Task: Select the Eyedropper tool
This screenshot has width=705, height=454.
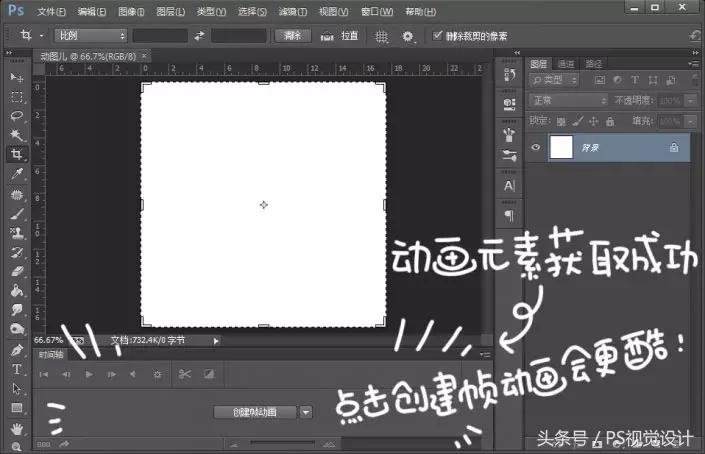Action: (17, 174)
